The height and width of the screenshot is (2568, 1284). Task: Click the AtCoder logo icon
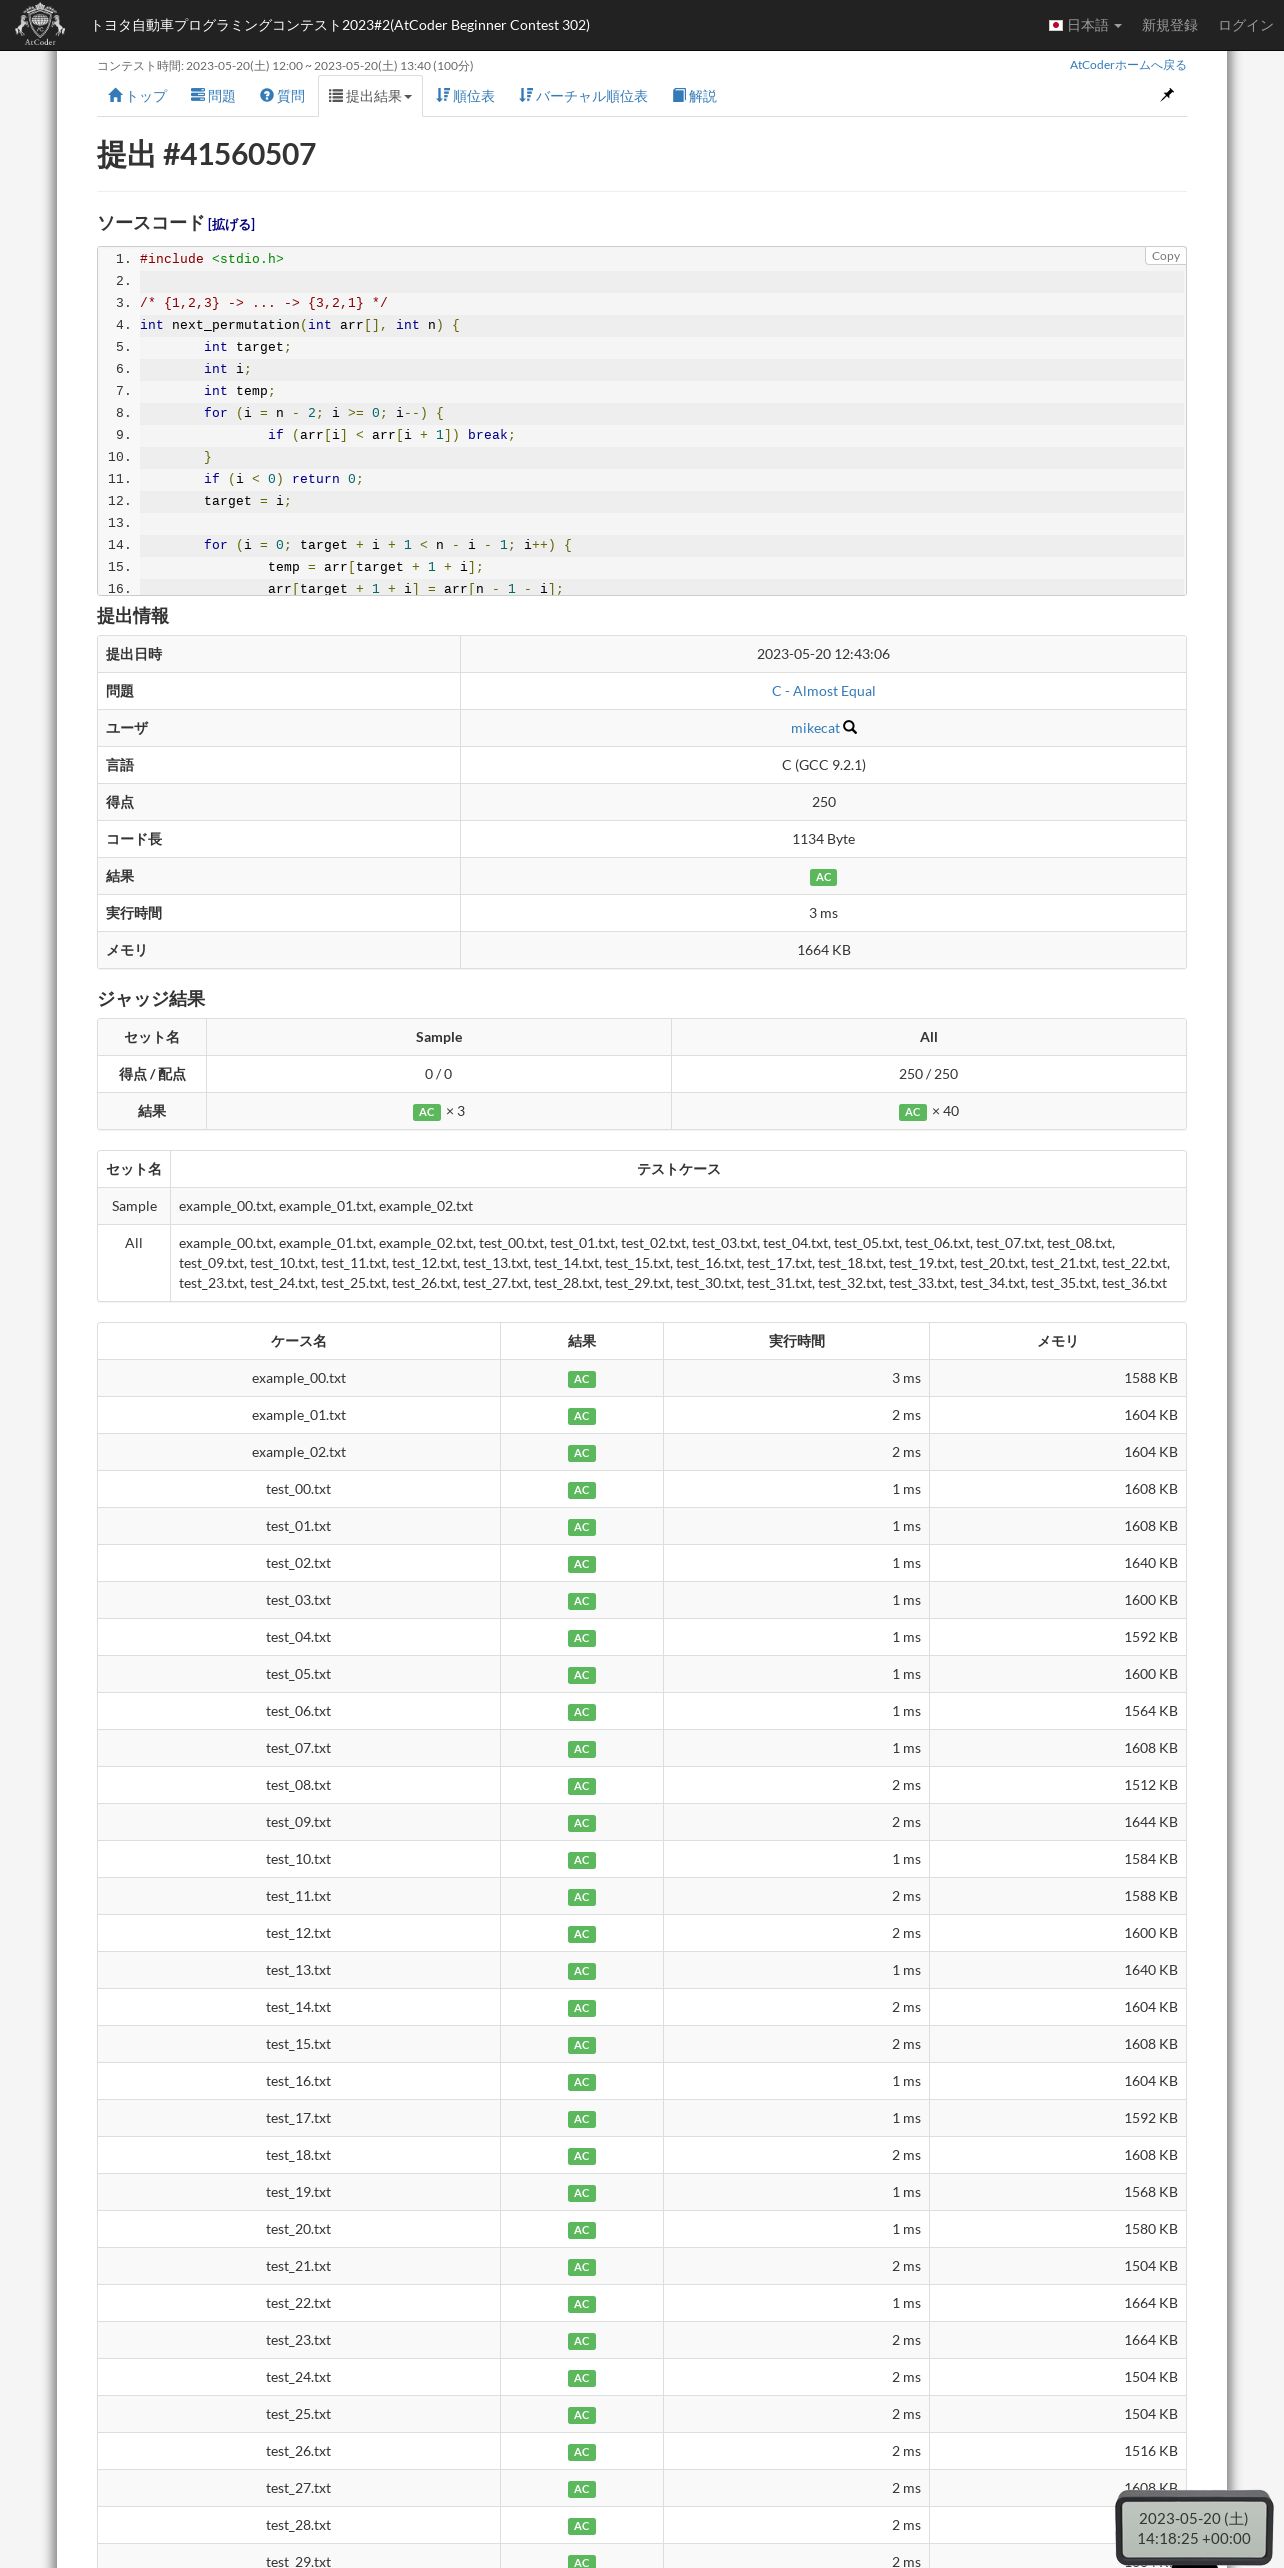[40, 24]
